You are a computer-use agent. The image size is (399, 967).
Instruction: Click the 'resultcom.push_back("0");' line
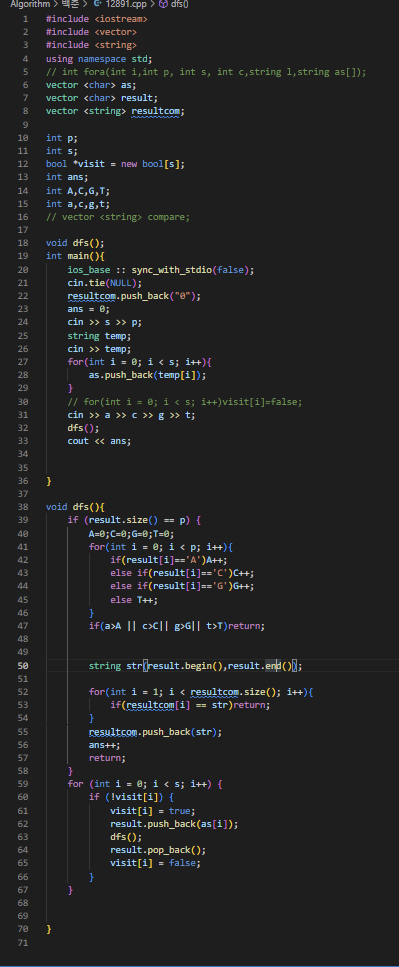point(134,296)
